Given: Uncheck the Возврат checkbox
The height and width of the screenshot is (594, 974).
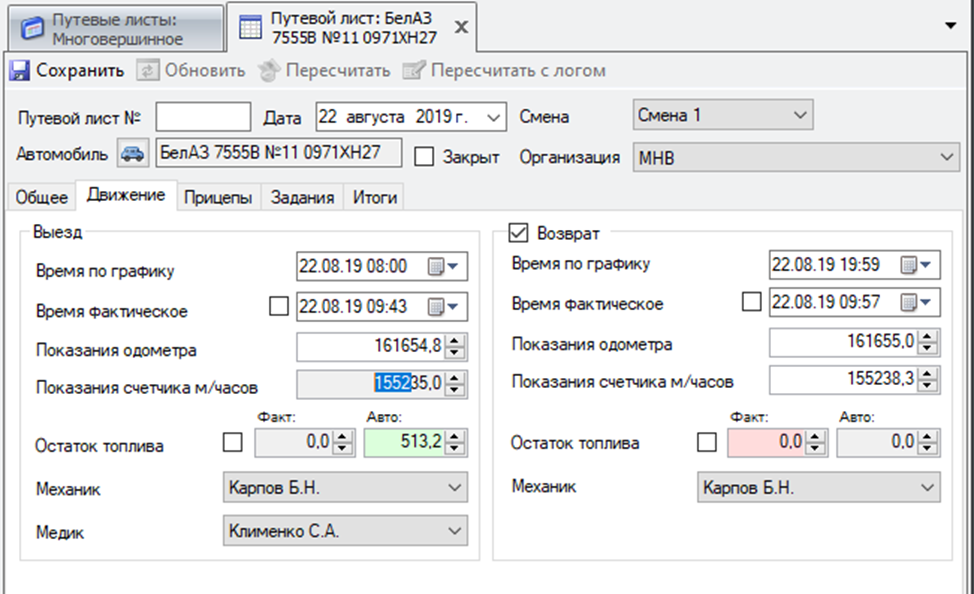Looking at the screenshot, I should click(518, 233).
